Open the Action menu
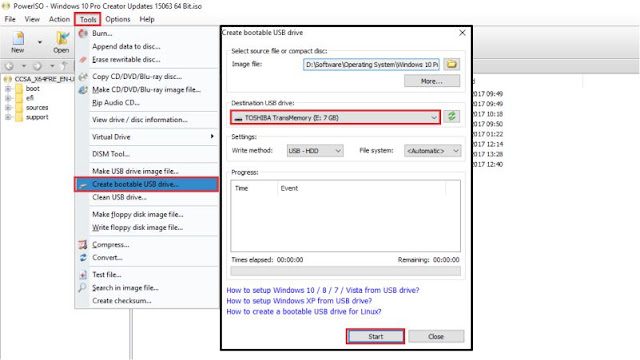Viewport: 640px width, 360px height. [59, 19]
